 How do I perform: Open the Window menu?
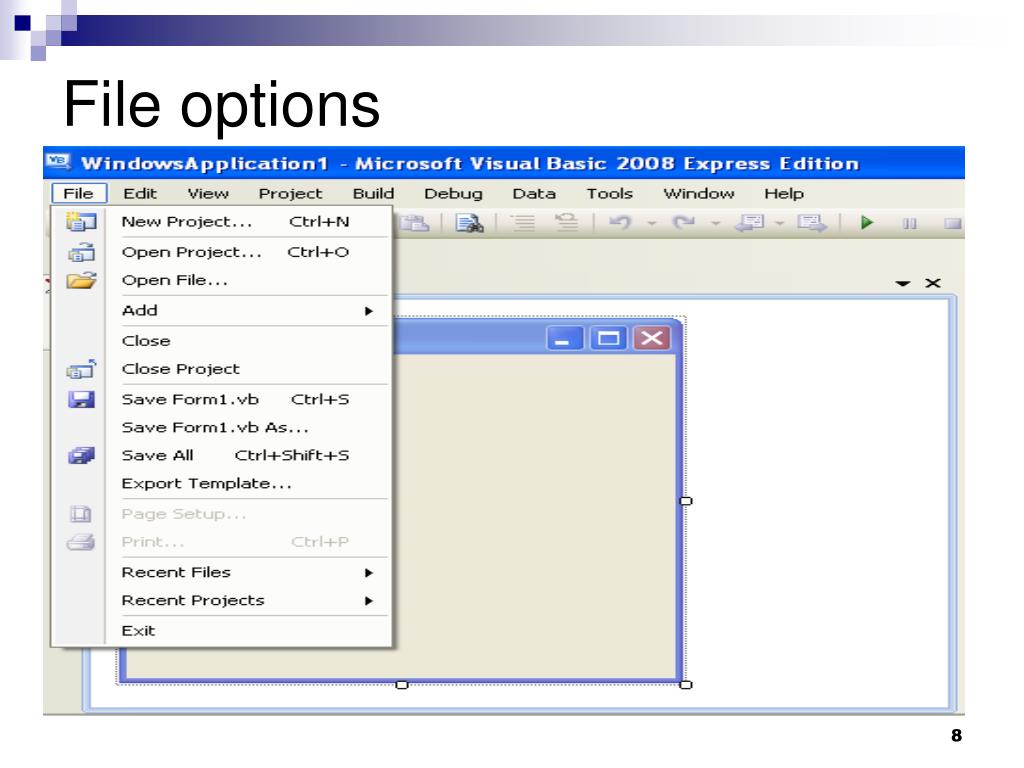699,194
